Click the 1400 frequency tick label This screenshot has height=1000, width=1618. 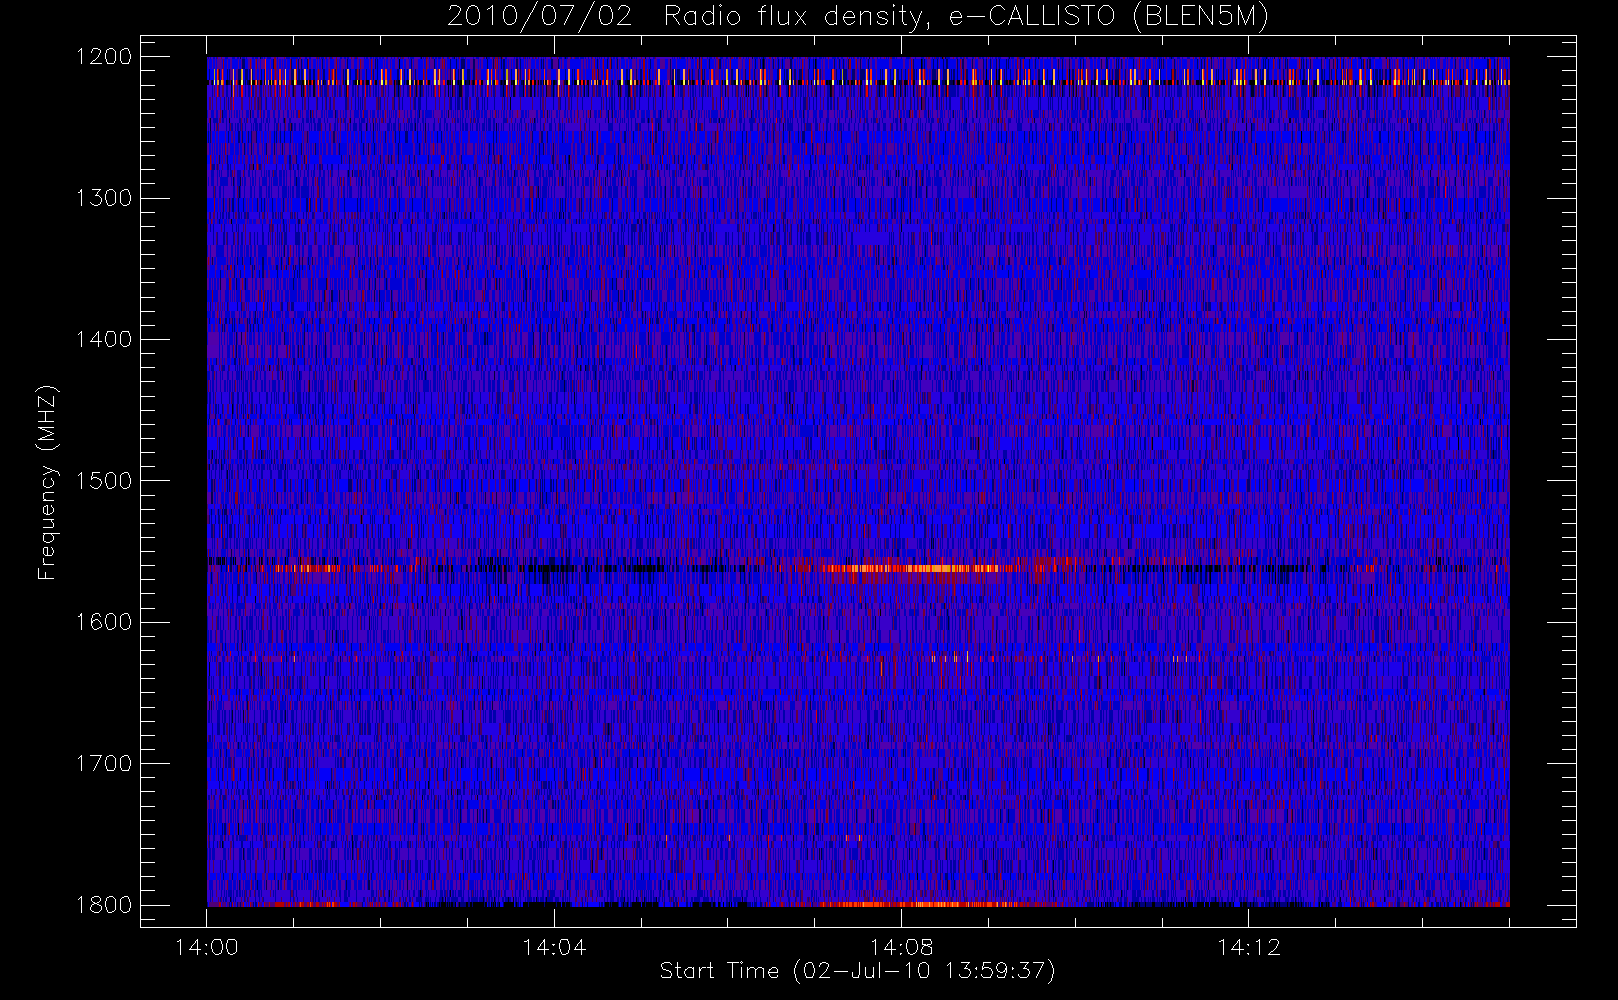[x=104, y=339]
